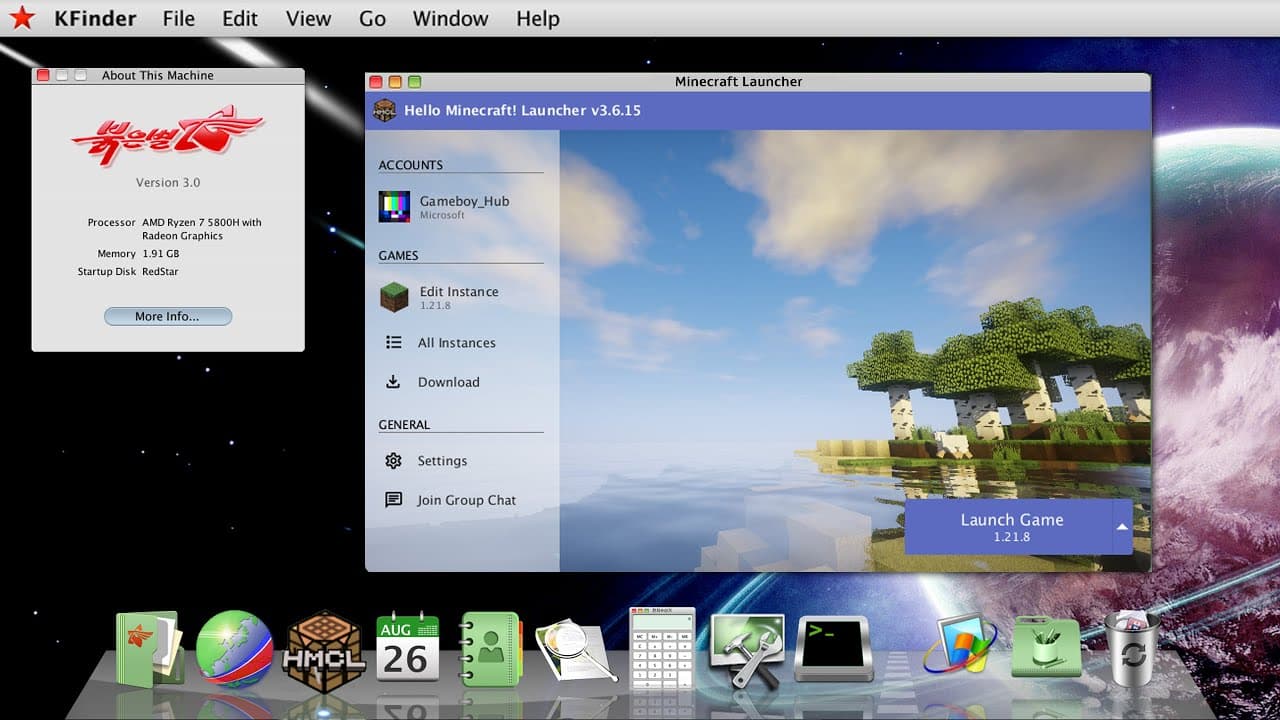Viewport: 1280px width, 720px height.
Task: Open the File menu
Action: tap(179, 19)
